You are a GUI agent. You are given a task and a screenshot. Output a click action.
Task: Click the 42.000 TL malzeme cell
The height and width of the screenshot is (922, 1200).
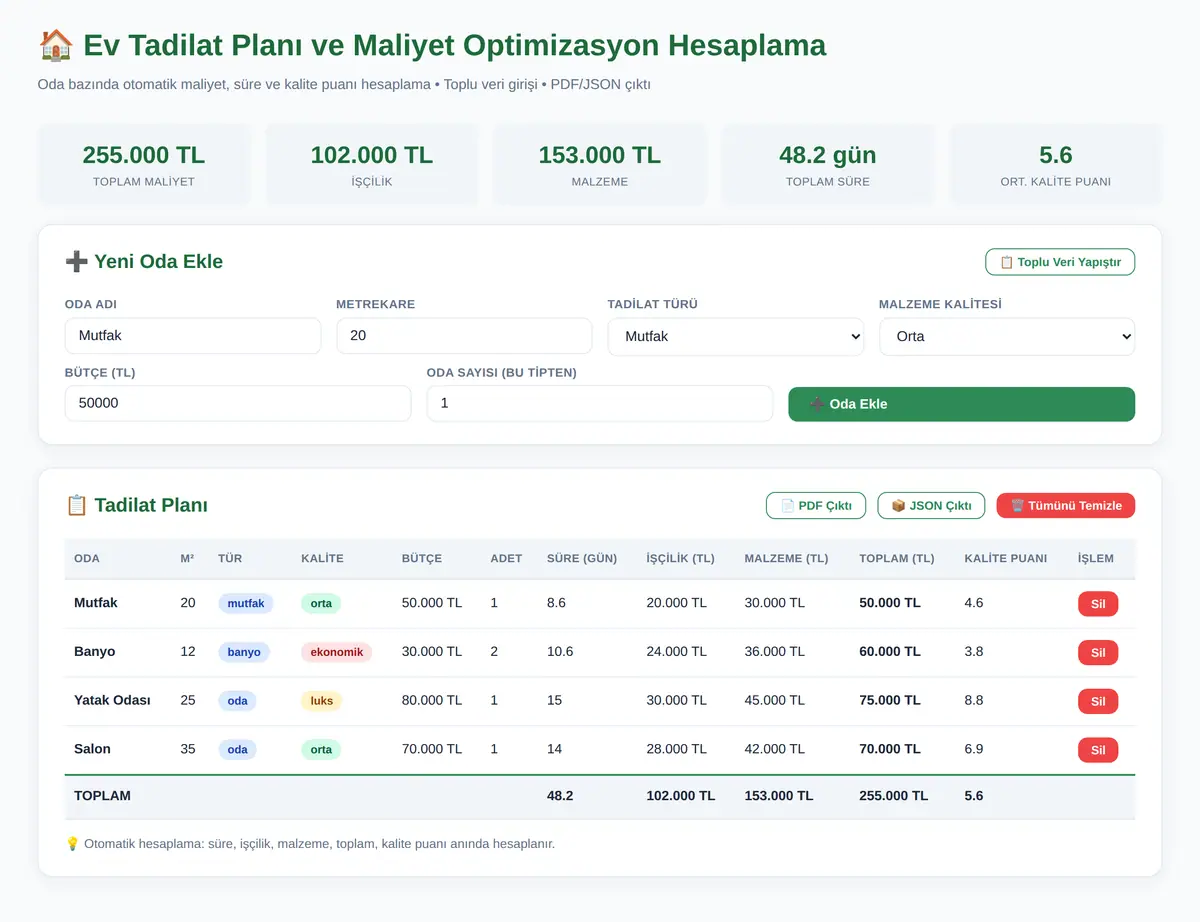coord(775,749)
